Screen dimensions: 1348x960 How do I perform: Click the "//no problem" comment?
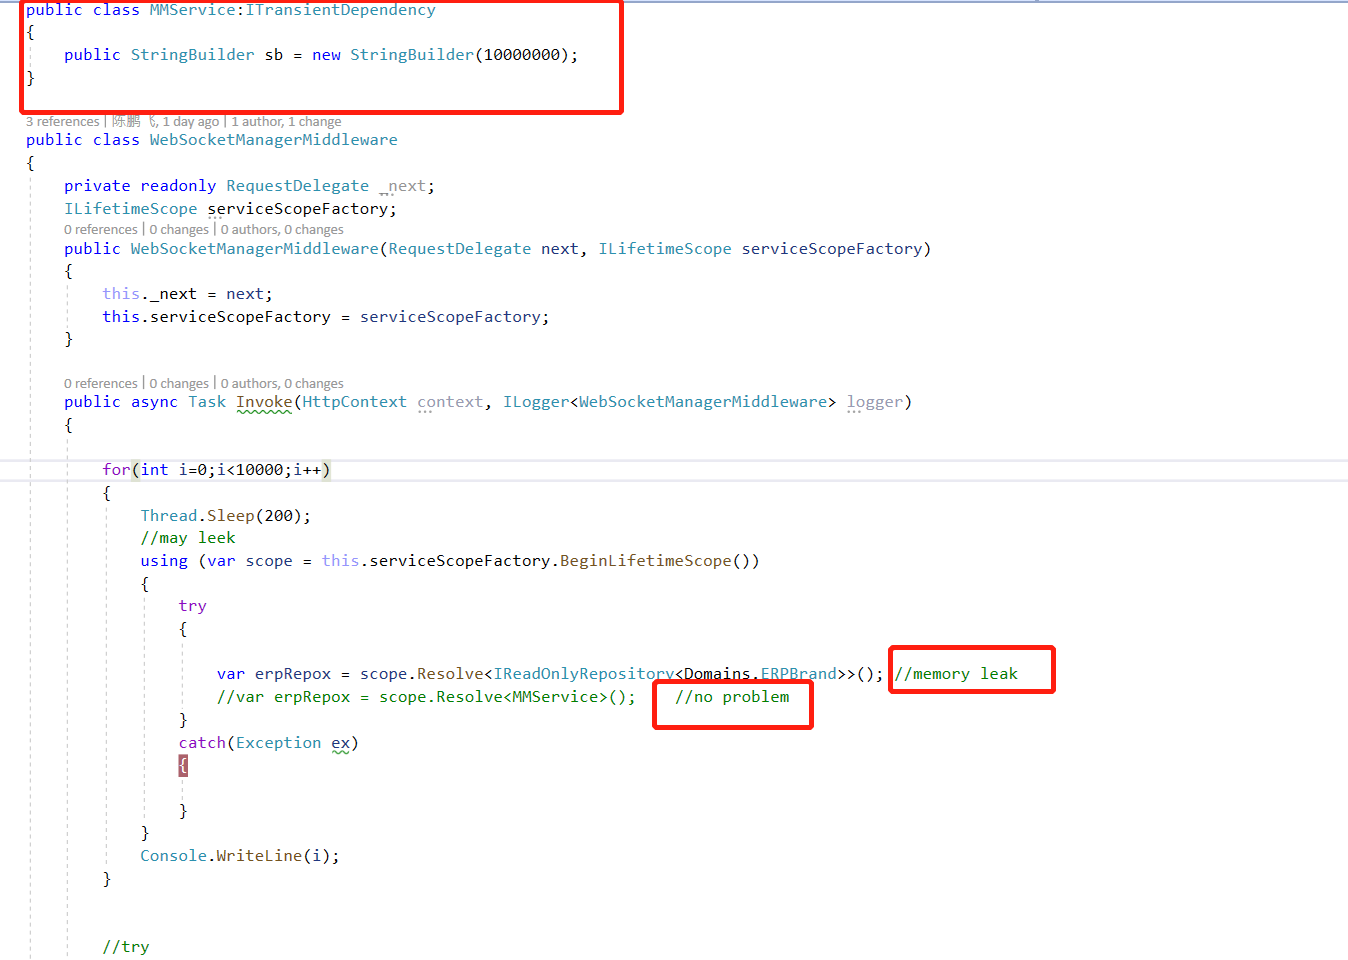733,697
